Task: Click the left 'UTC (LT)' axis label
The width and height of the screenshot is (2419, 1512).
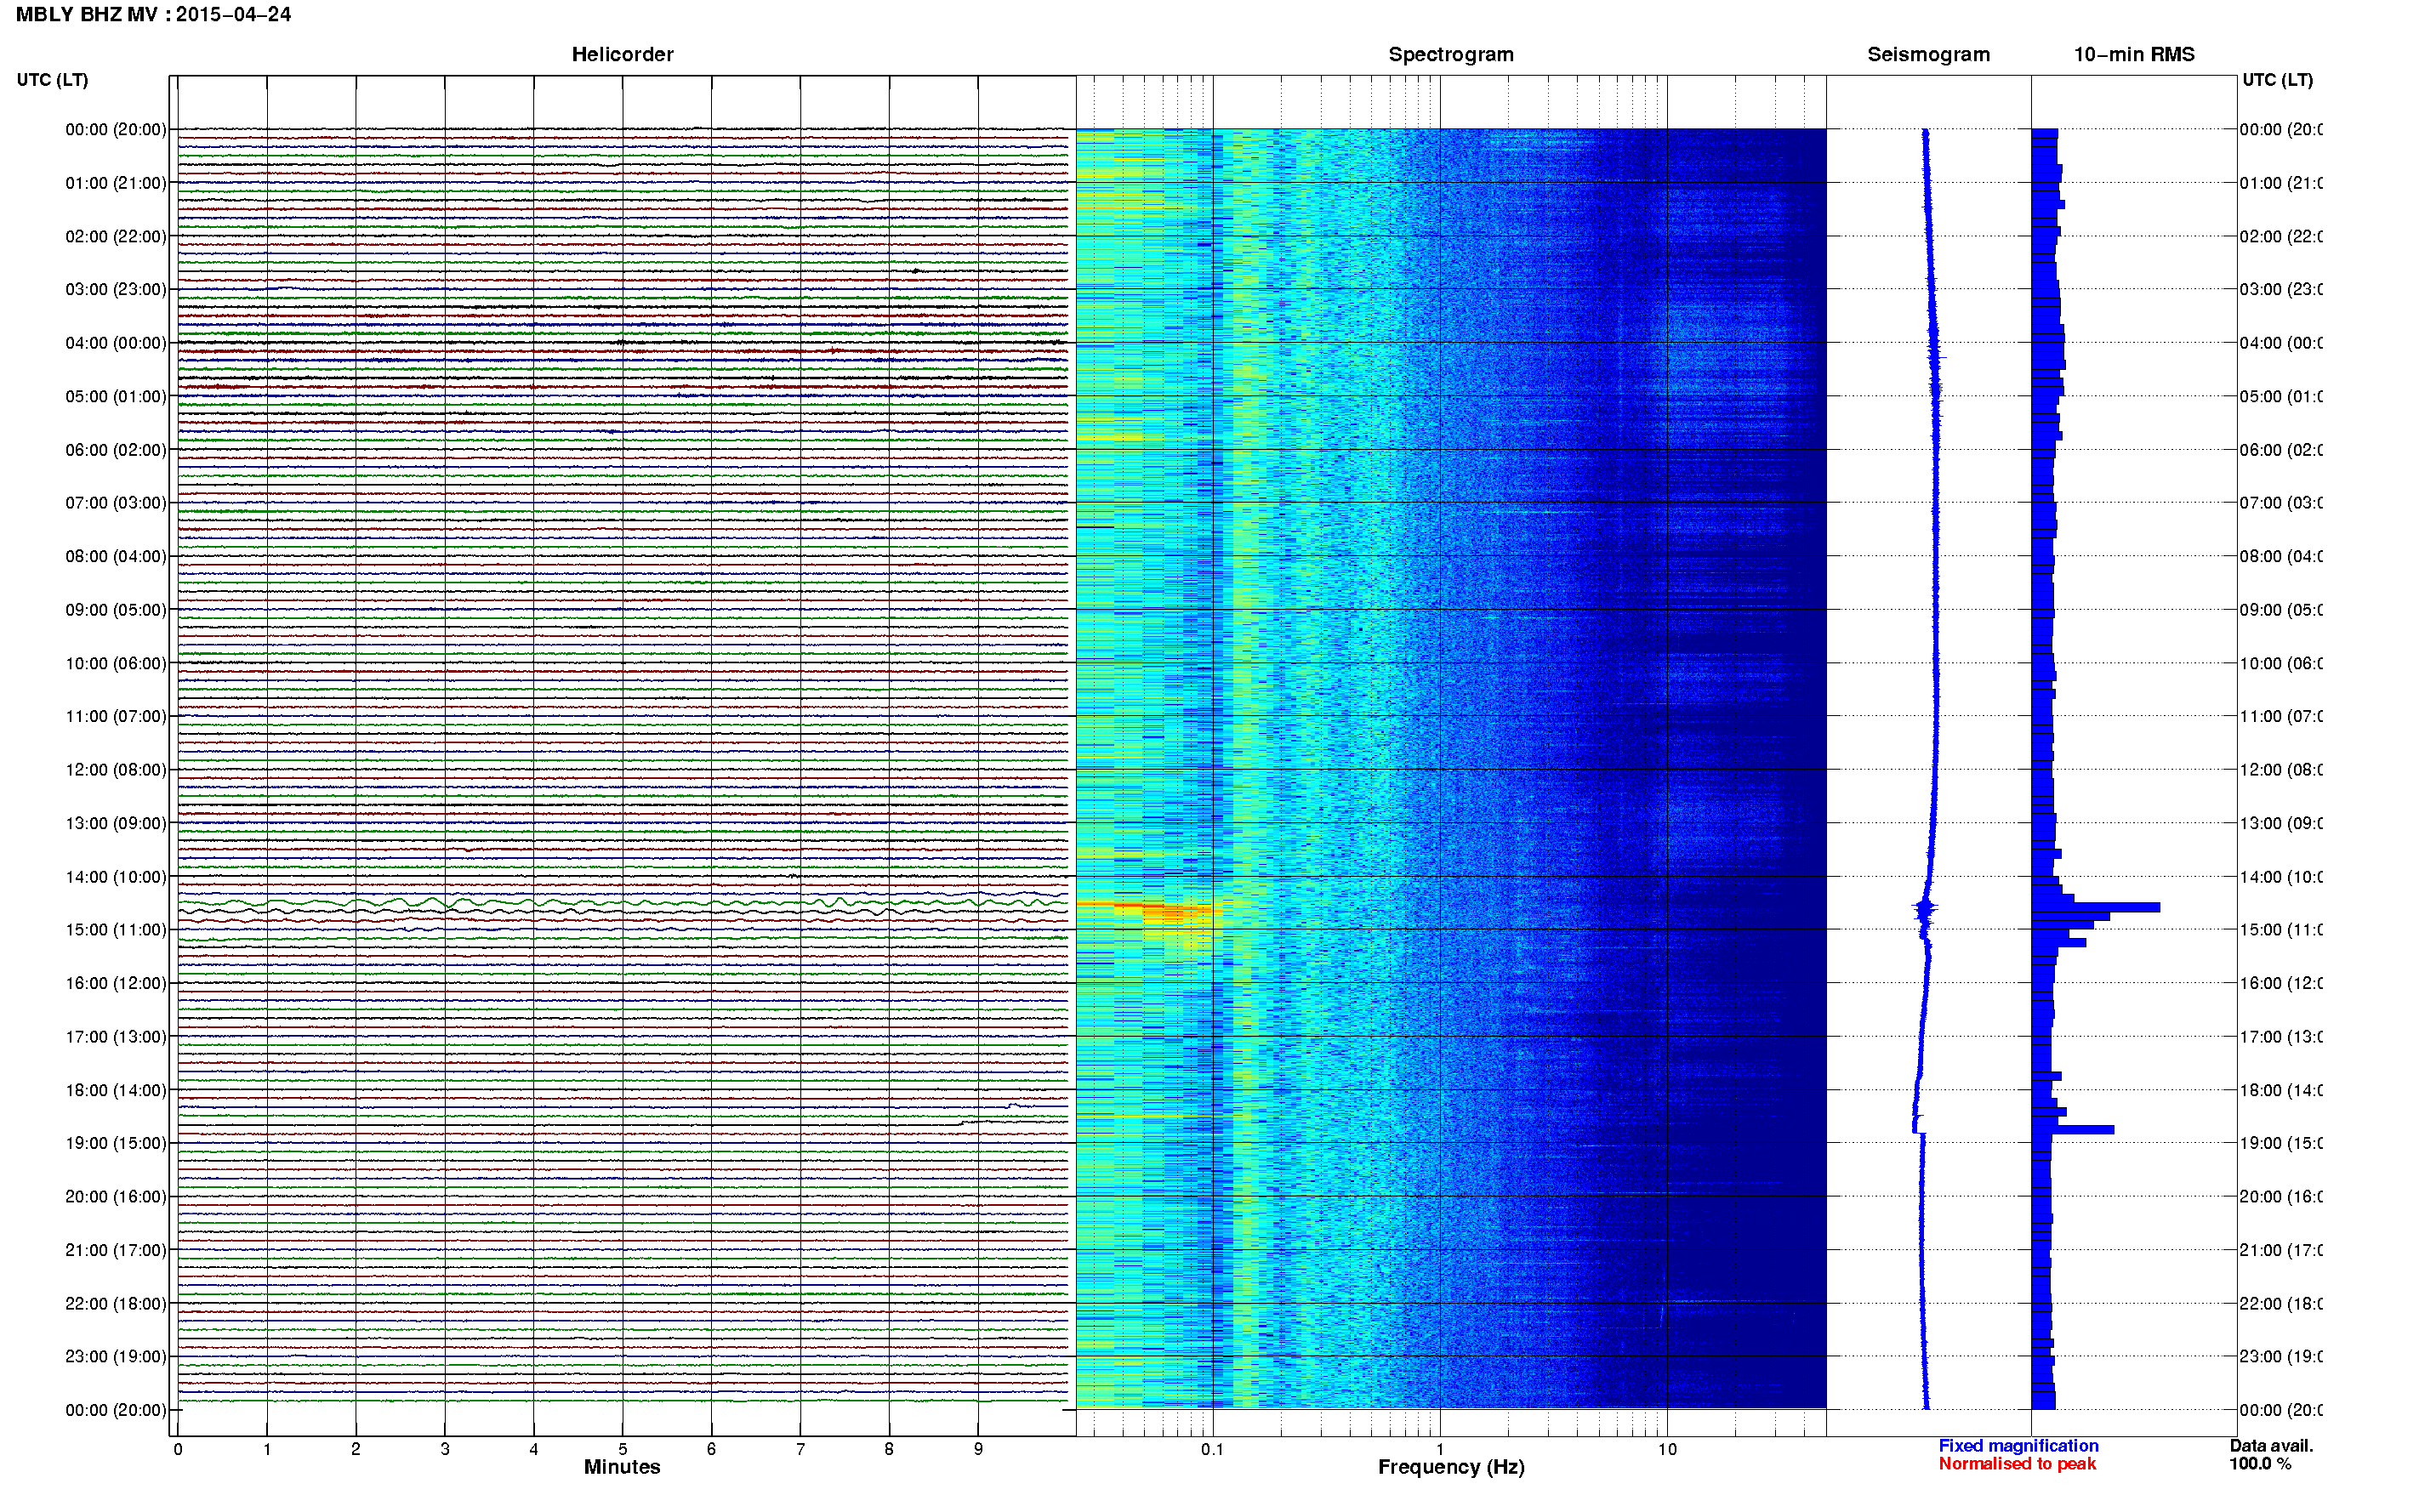Action: [x=52, y=80]
